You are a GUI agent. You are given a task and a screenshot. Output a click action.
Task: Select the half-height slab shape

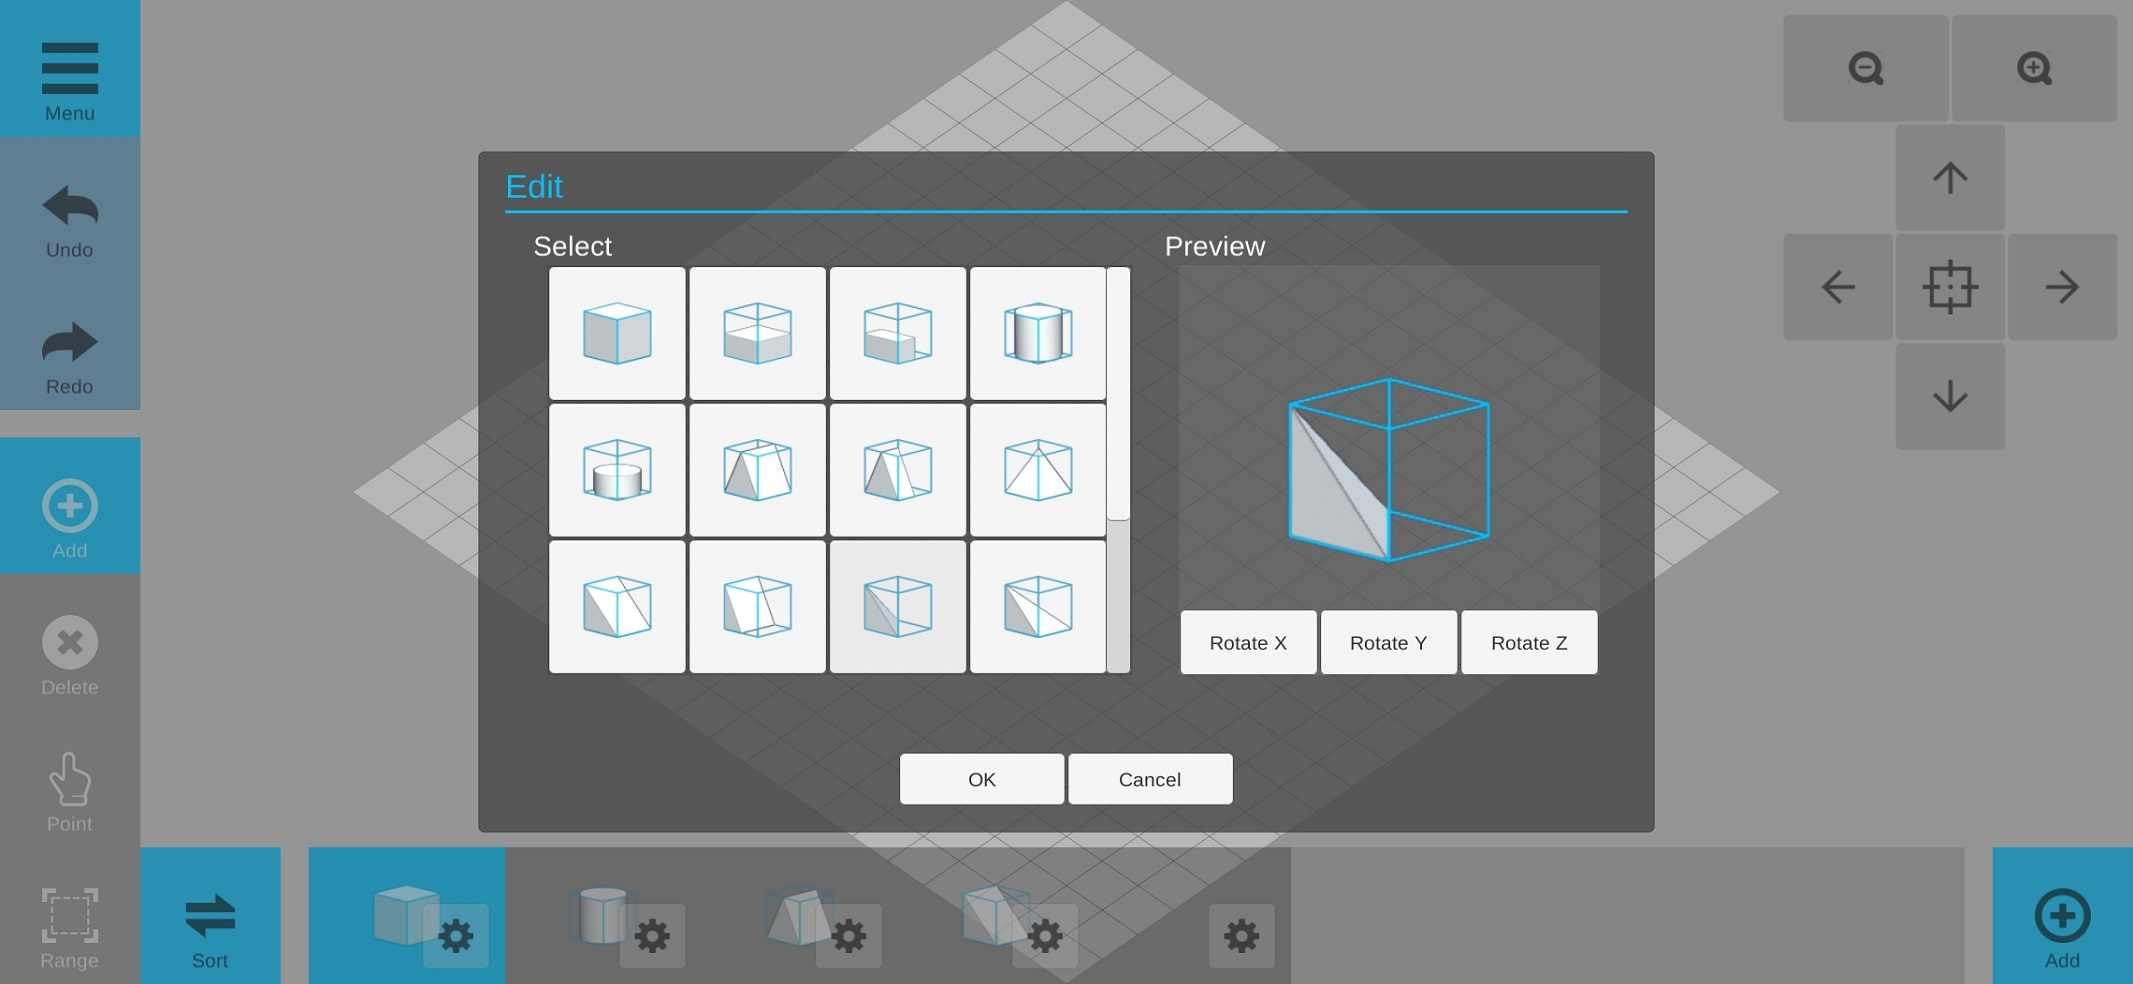point(757,333)
